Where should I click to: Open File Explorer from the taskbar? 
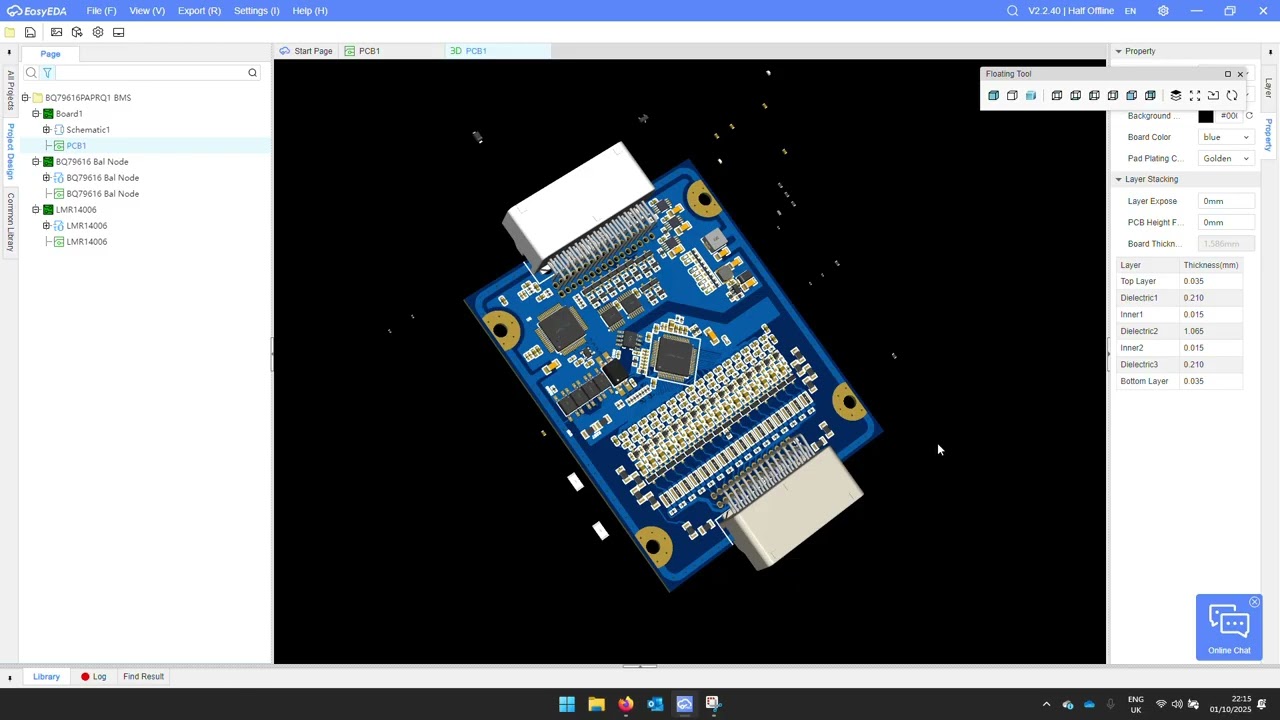[596, 704]
